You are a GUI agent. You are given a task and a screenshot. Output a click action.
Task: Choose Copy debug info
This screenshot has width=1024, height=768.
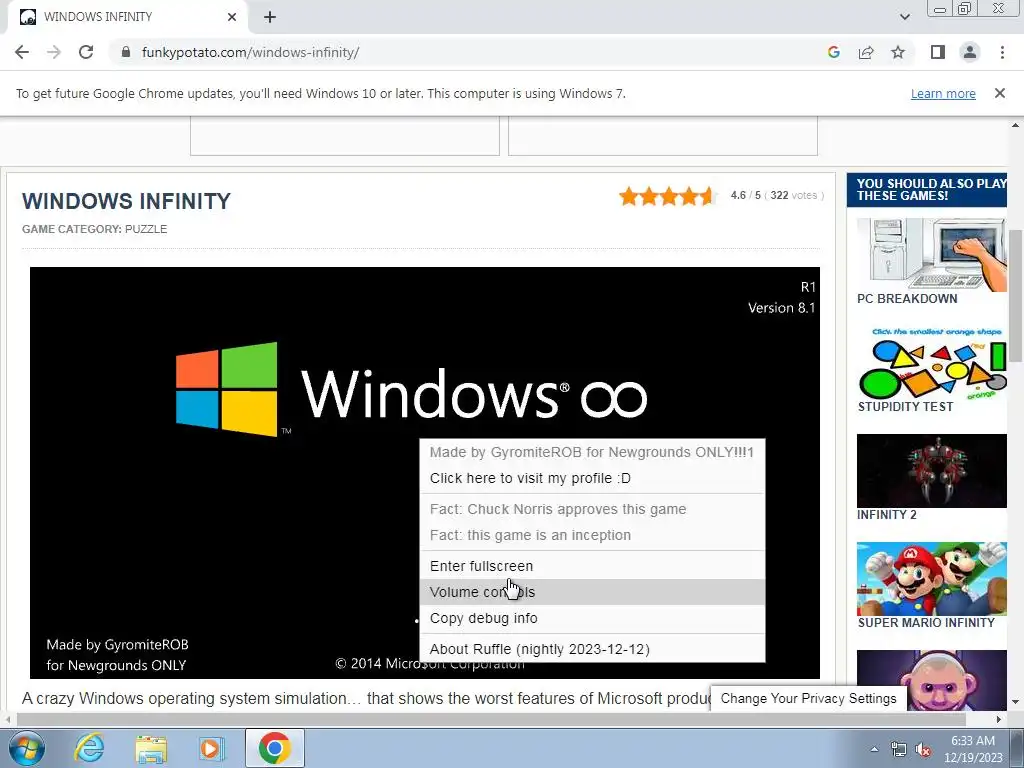click(592, 618)
